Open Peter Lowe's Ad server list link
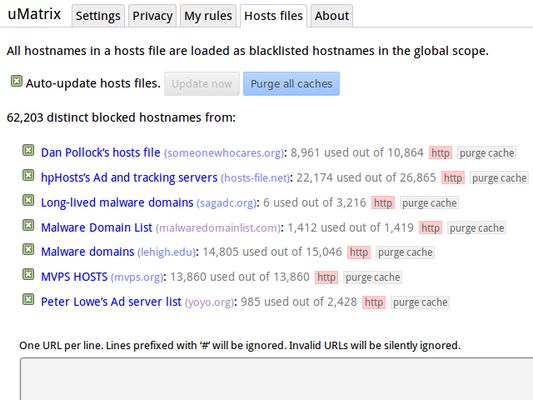Viewport: 533px width, 400px height. pos(111,302)
